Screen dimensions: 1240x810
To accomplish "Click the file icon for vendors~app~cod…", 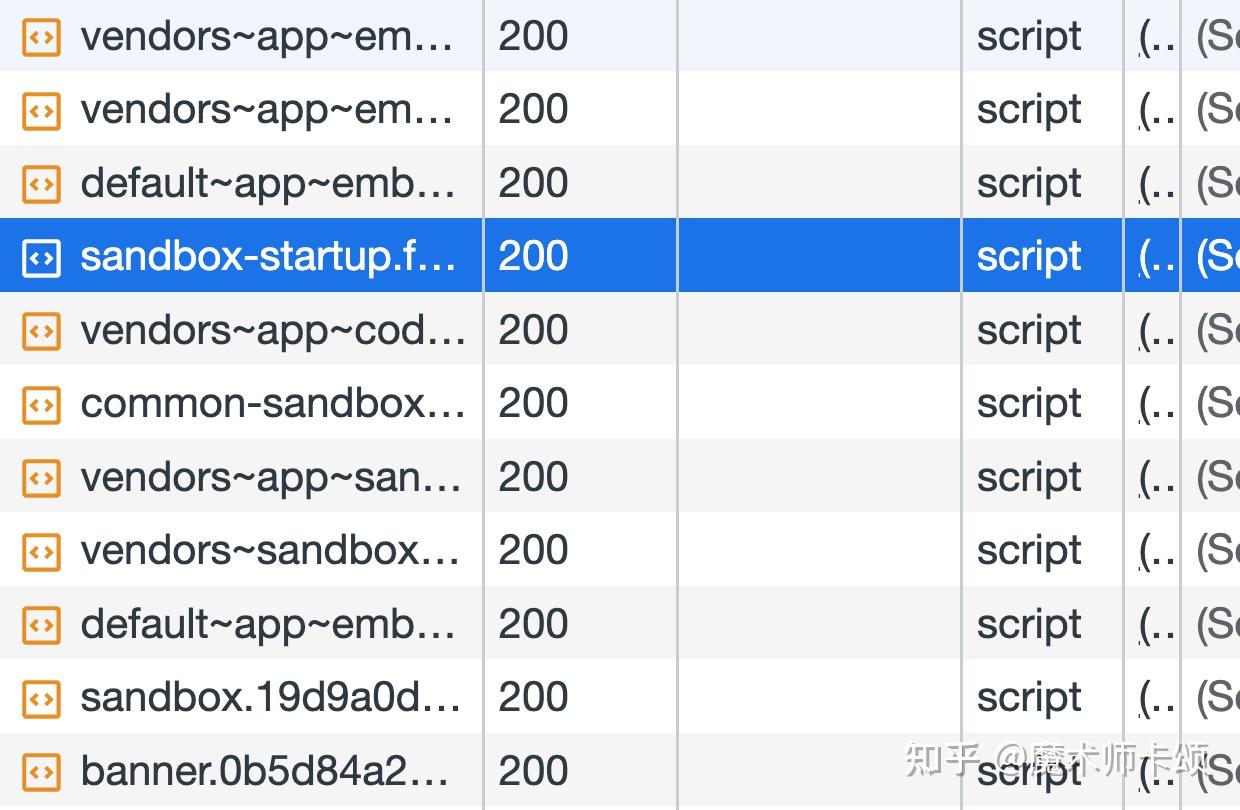I will point(41,330).
